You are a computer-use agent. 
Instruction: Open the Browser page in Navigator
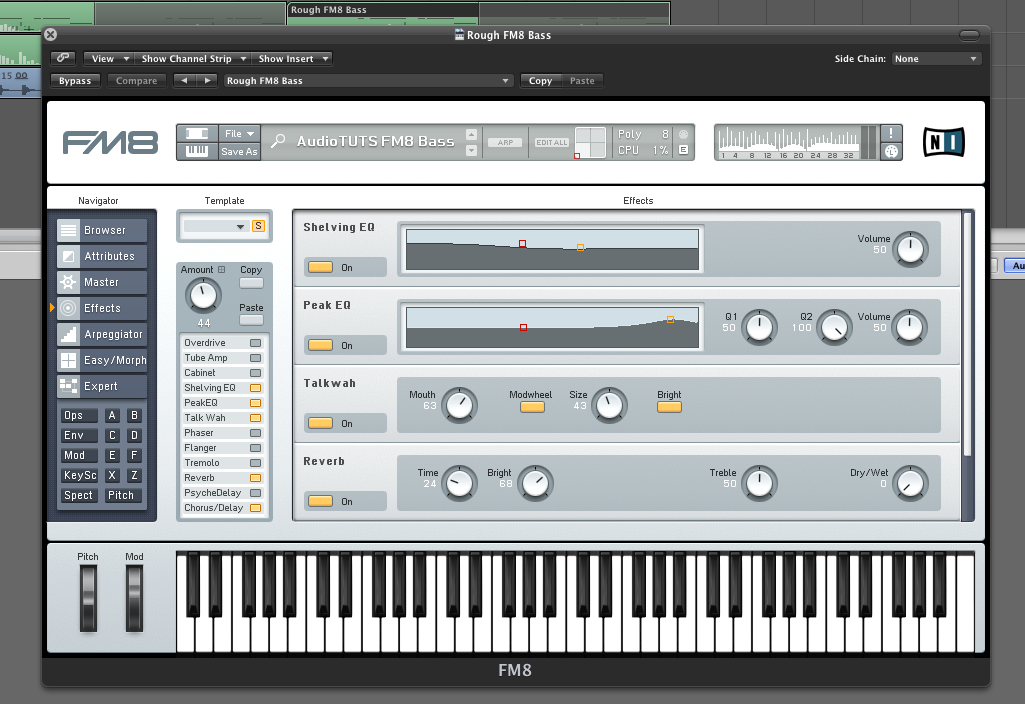pos(102,230)
